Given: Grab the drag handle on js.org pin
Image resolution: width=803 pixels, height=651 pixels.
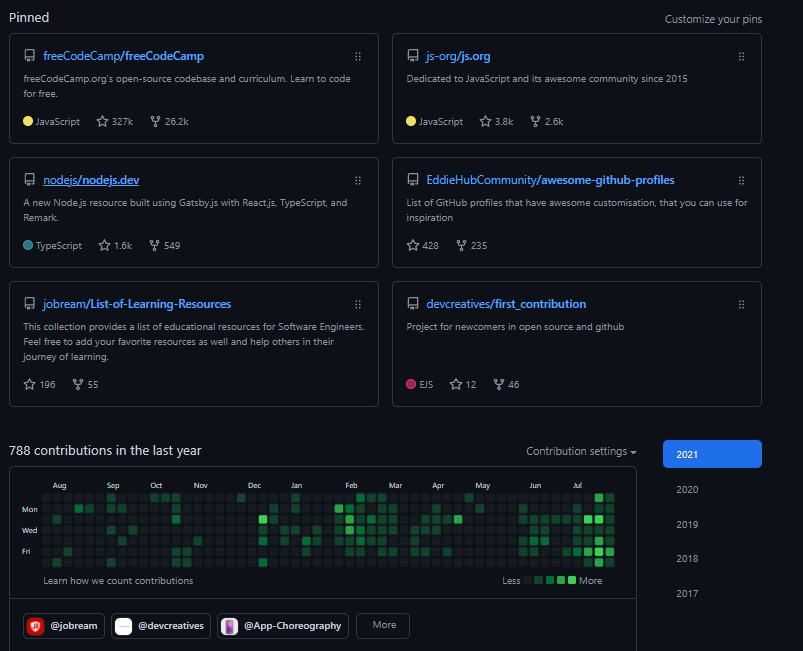Looking at the screenshot, I should [x=741, y=57].
